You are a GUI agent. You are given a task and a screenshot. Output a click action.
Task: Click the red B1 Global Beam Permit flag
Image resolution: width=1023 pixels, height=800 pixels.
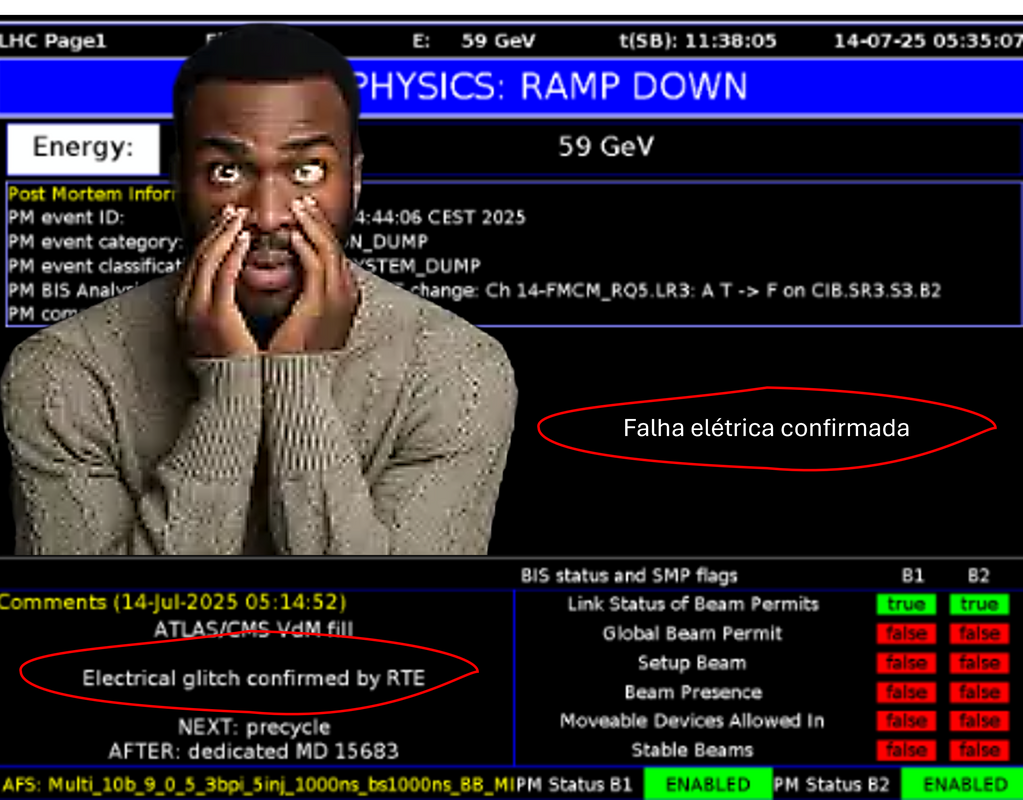pos(907,634)
